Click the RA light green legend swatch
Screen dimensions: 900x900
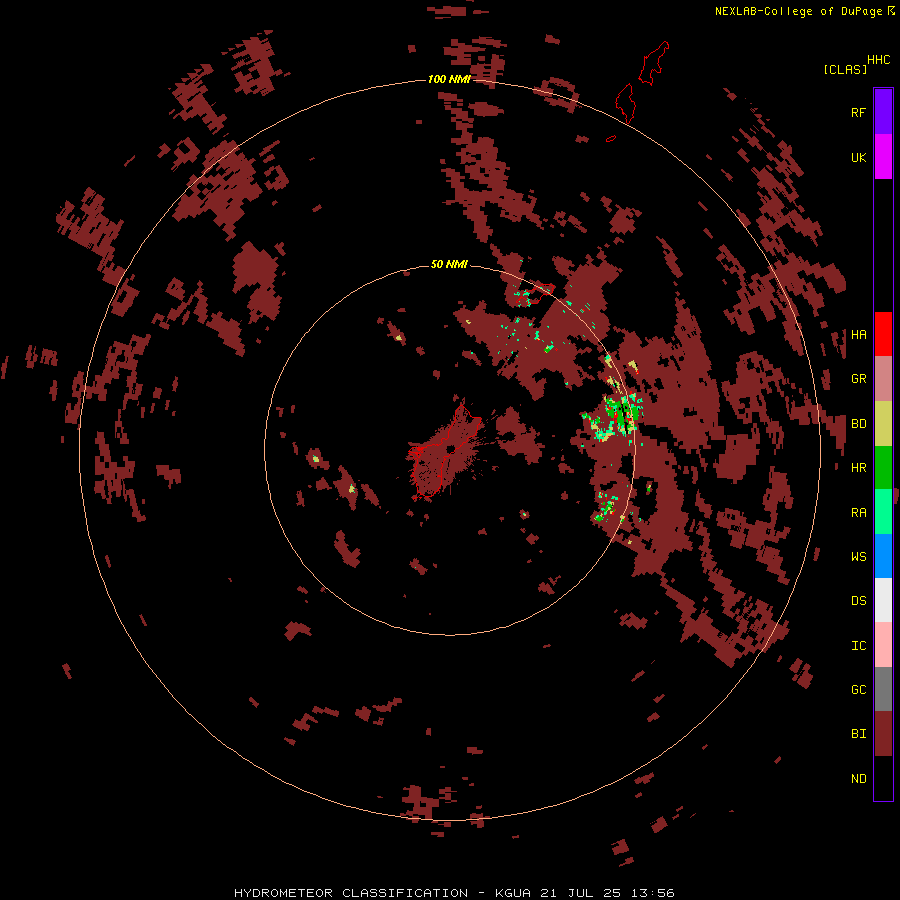click(883, 512)
